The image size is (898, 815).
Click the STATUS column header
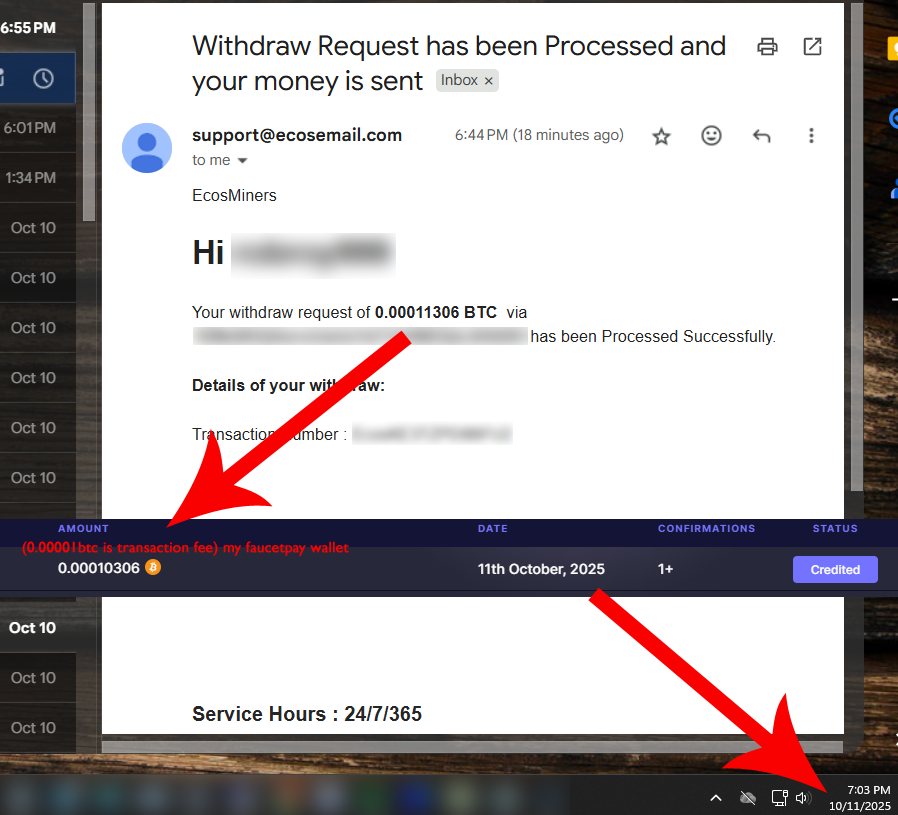pyautogui.click(x=835, y=529)
